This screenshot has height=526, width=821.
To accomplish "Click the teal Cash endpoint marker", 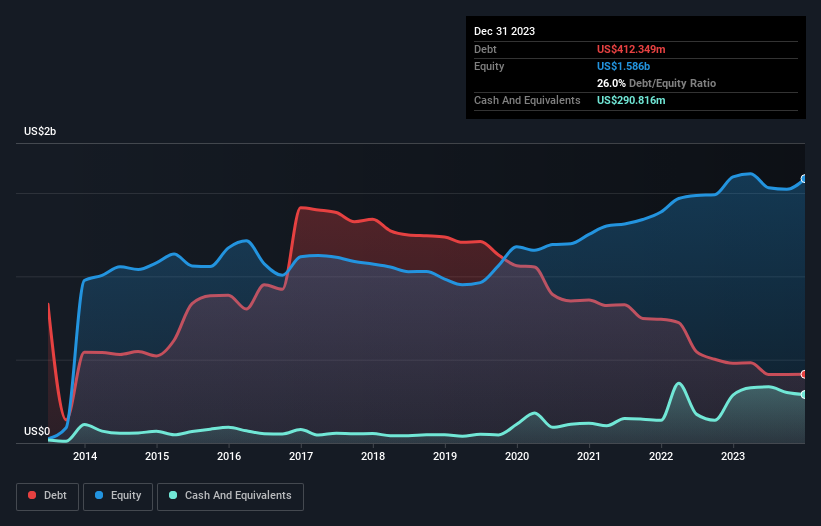I will pos(804,395).
